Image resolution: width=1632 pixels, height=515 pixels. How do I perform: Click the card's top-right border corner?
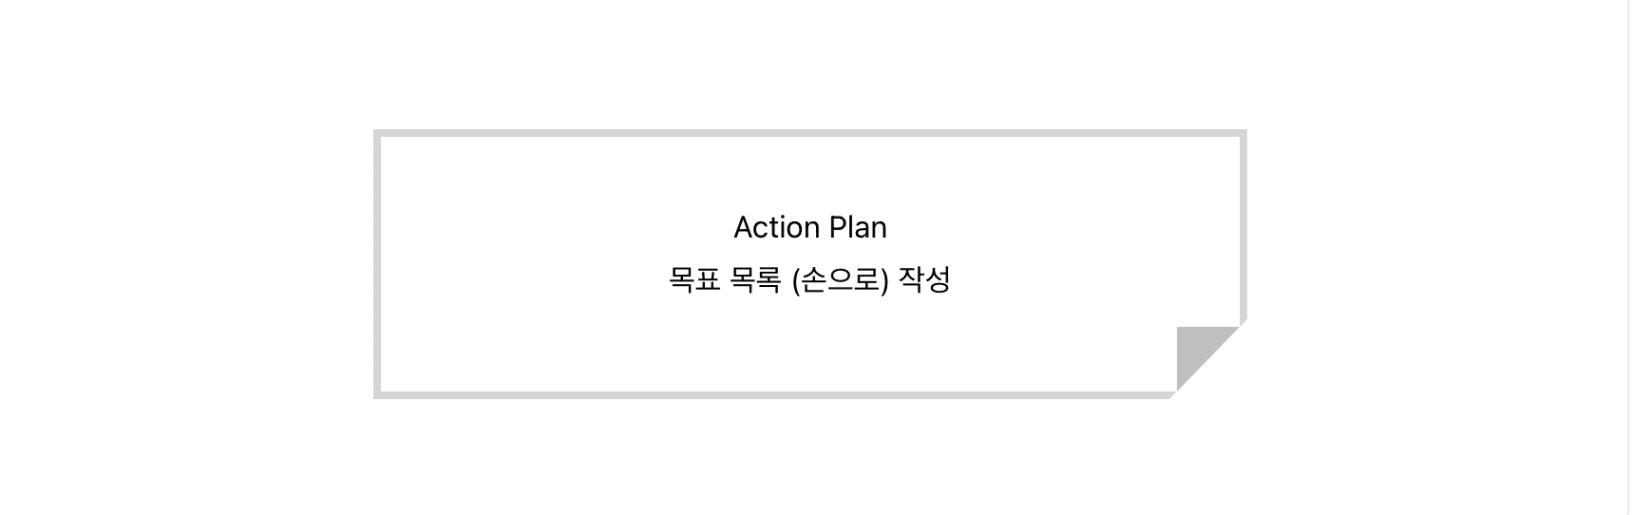[1243, 133]
